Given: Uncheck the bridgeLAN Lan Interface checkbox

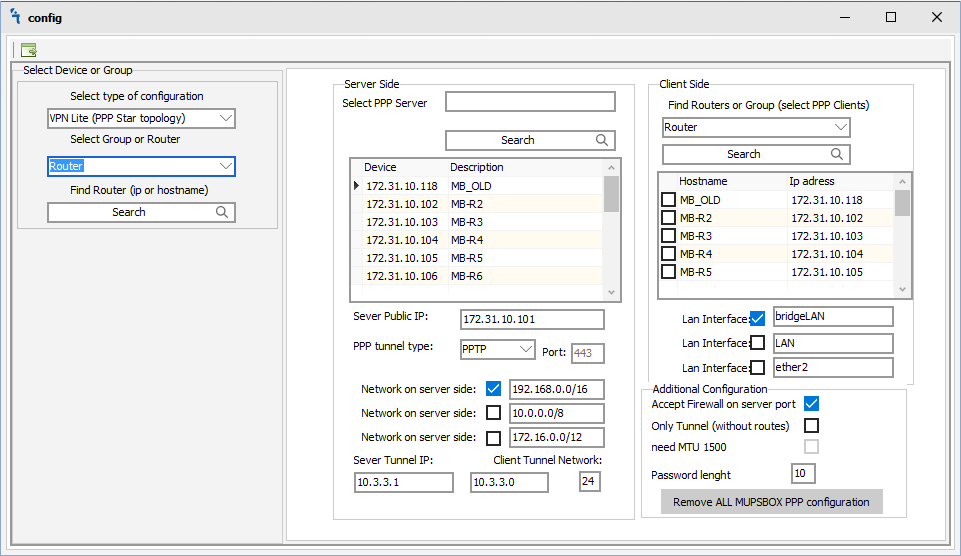Looking at the screenshot, I should pyautogui.click(x=757, y=318).
